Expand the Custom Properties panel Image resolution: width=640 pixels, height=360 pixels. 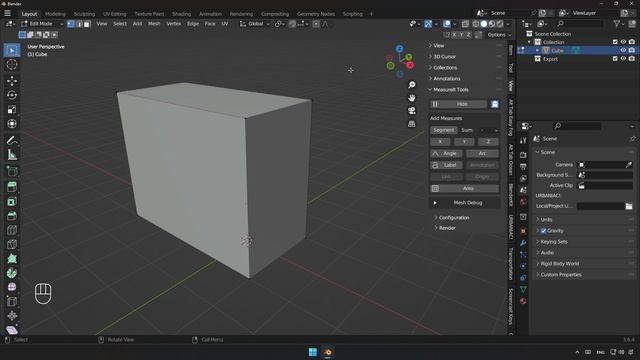point(561,275)
